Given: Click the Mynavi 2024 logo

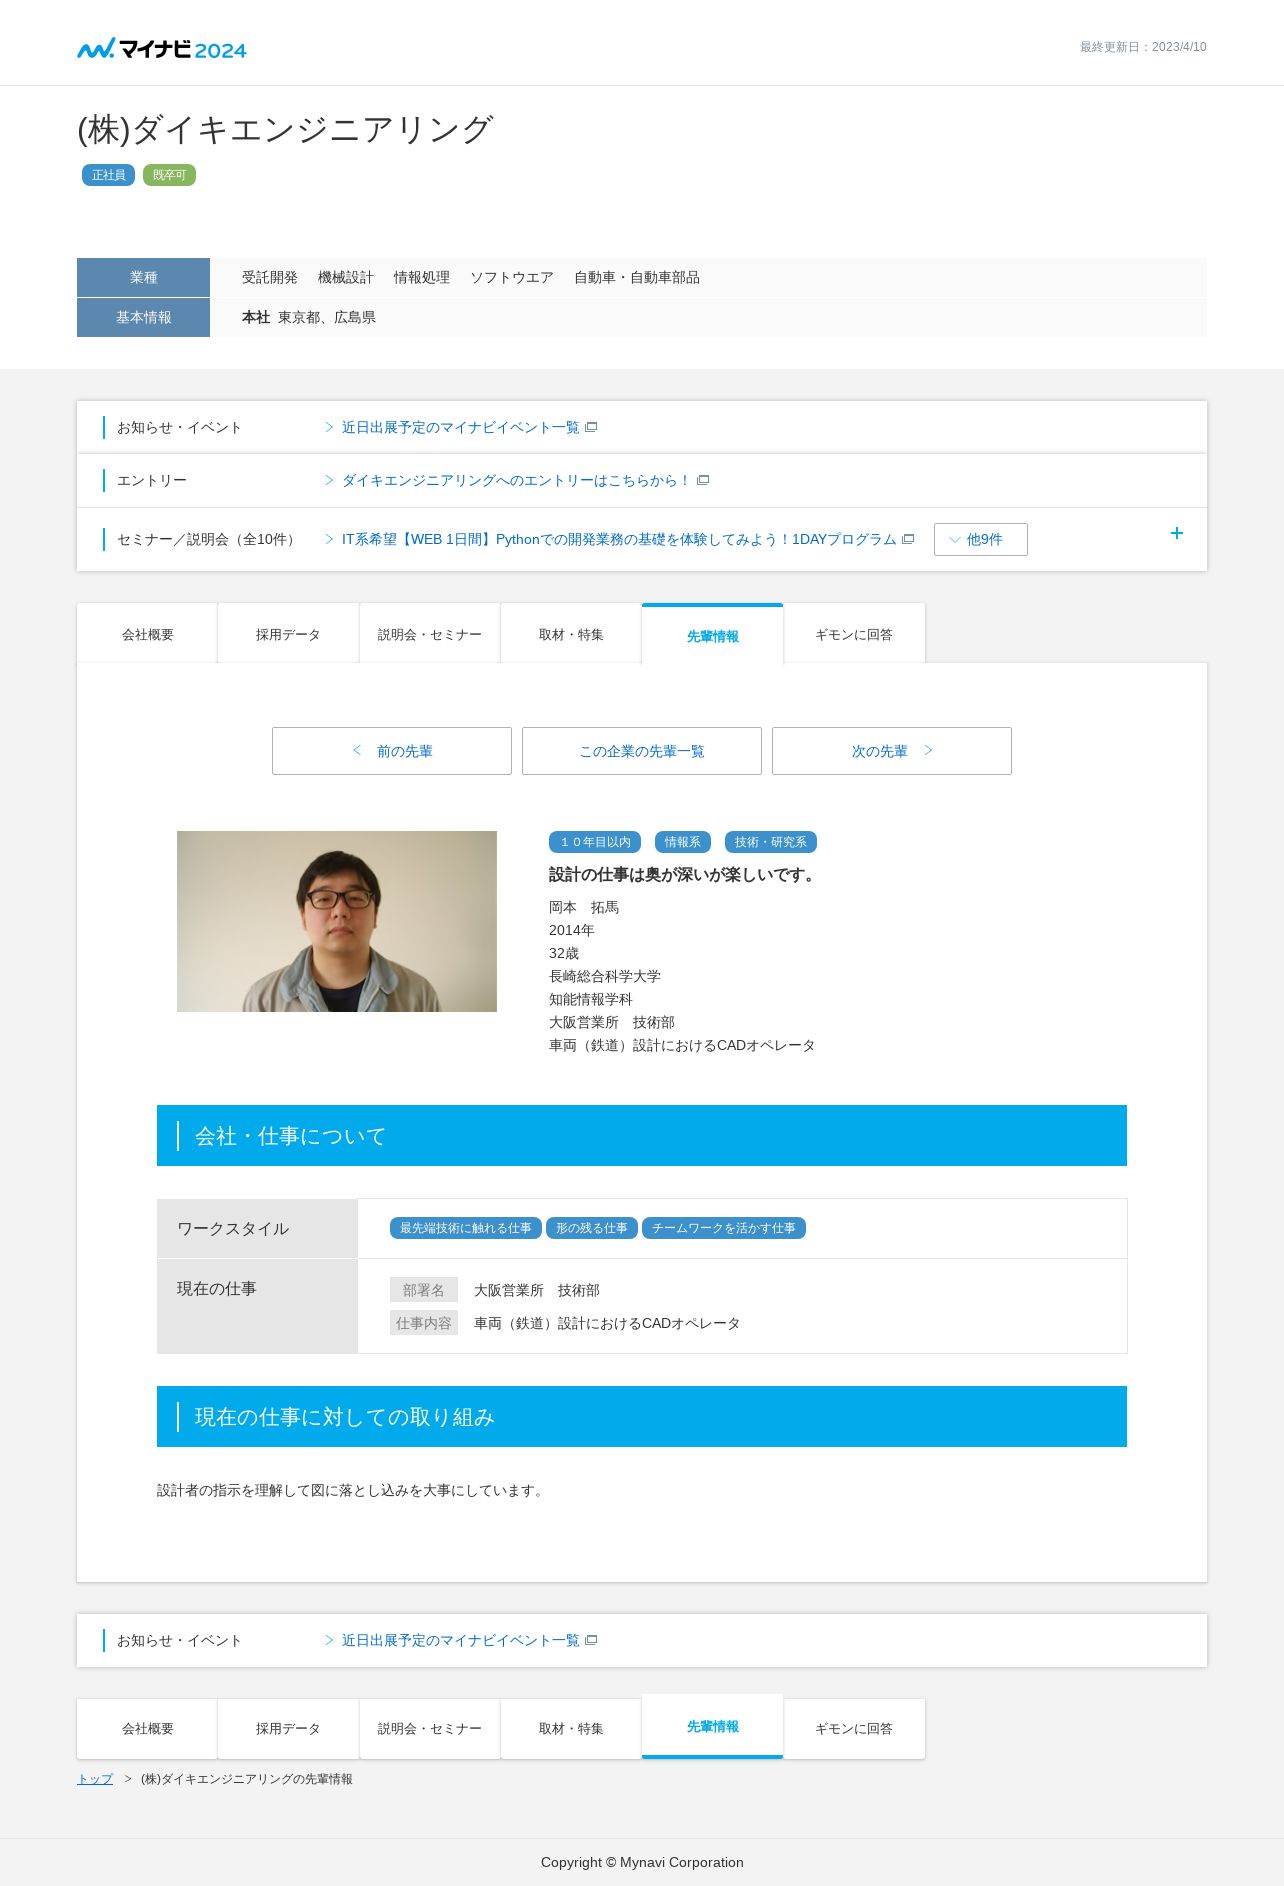Looking at the screenshot, I should tap(162, 48).
